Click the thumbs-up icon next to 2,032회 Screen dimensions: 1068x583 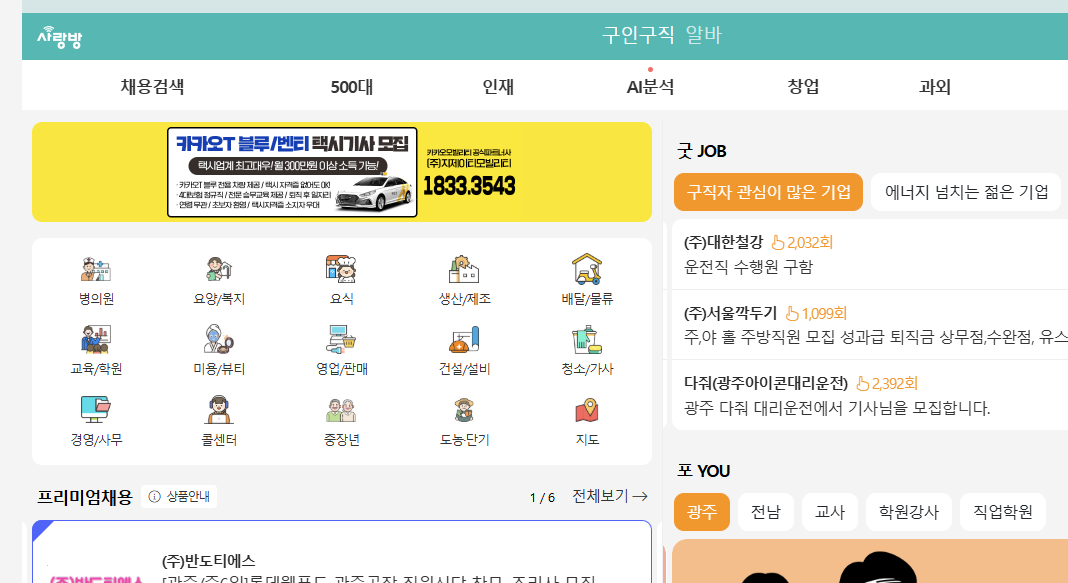coord(778,242)
